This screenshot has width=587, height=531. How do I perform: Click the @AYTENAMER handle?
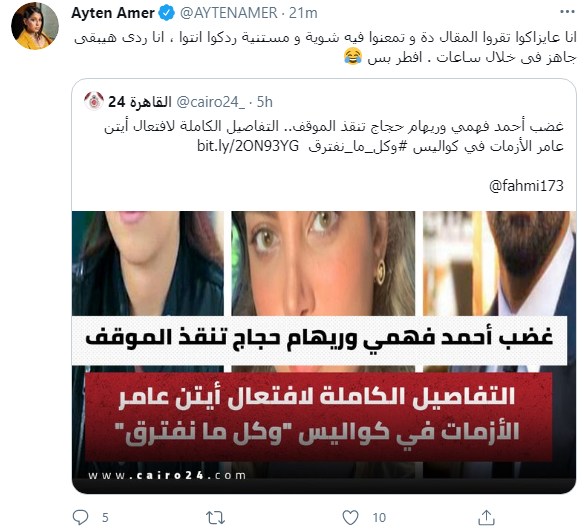point(229,13)
